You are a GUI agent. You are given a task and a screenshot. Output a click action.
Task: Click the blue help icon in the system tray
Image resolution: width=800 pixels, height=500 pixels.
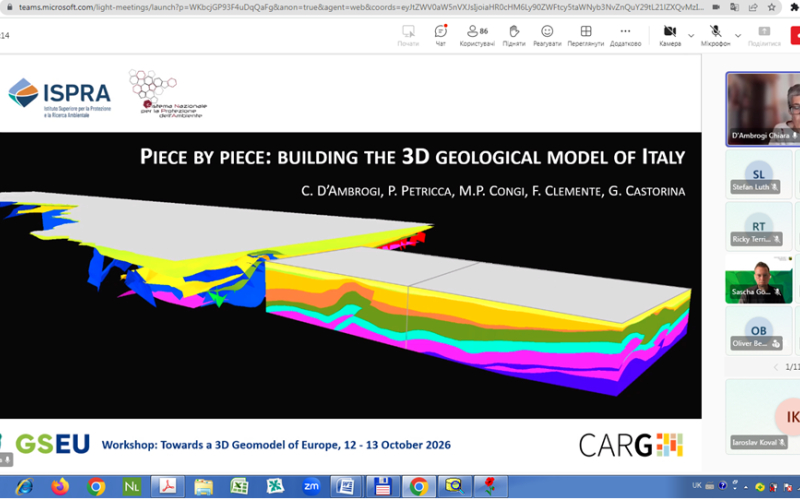[x=722, y=486]
